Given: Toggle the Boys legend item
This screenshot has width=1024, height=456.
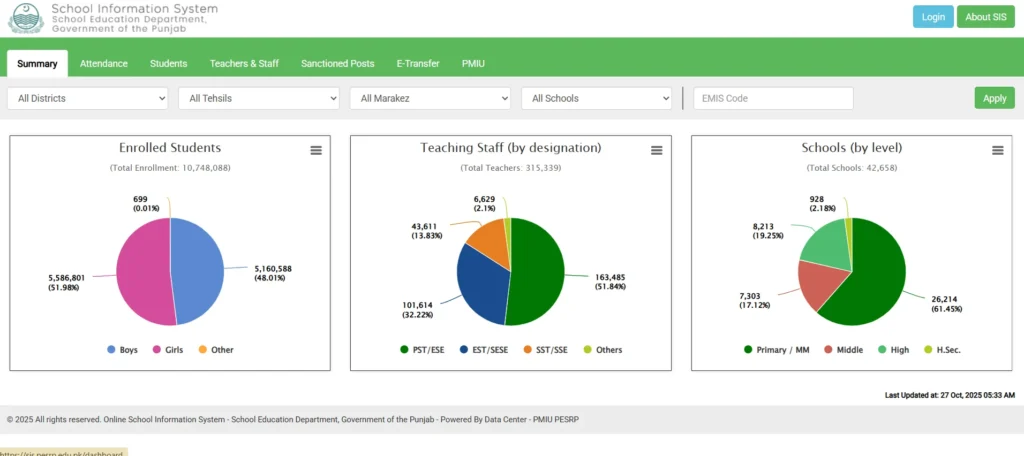Looking at the screenshot, I should (121, 350).
